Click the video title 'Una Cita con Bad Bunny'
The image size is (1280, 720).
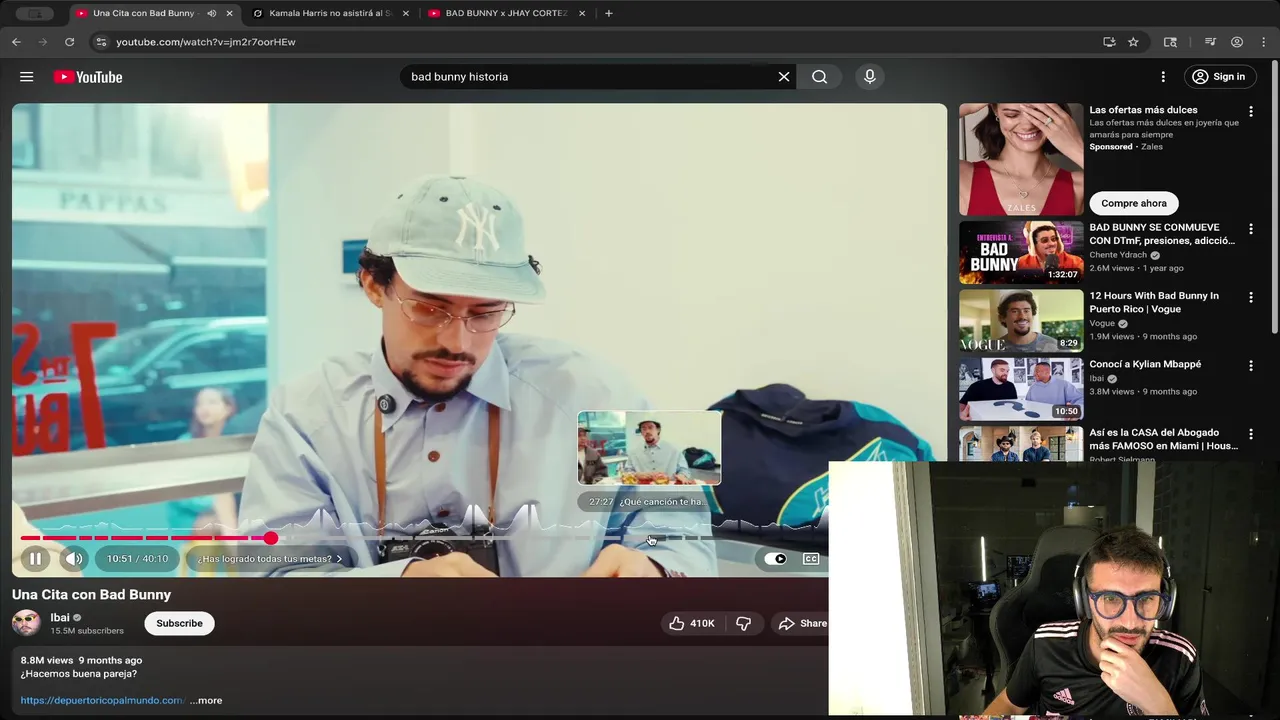coord(92,594)
